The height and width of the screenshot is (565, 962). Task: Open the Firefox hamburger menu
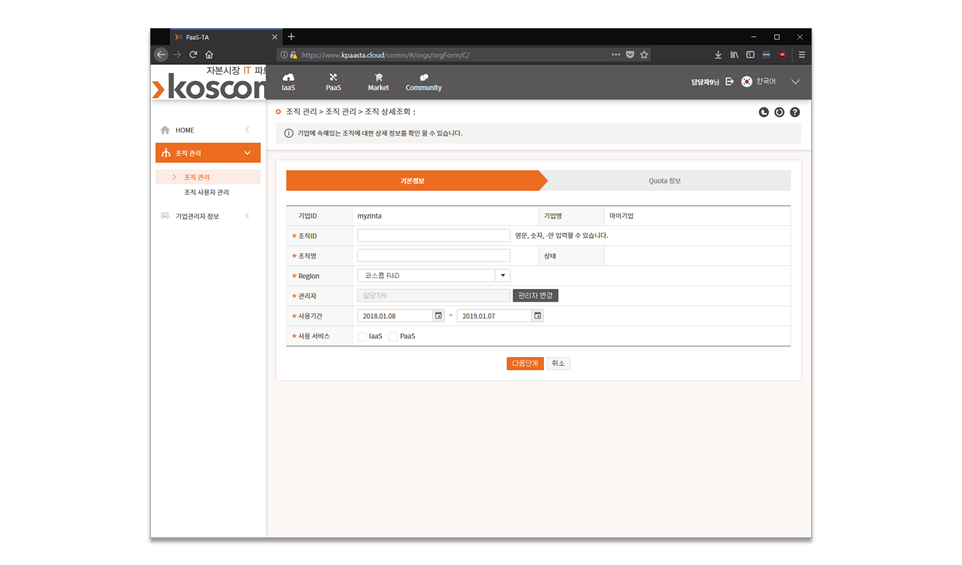pyautogui.click(x=802, y=55)
